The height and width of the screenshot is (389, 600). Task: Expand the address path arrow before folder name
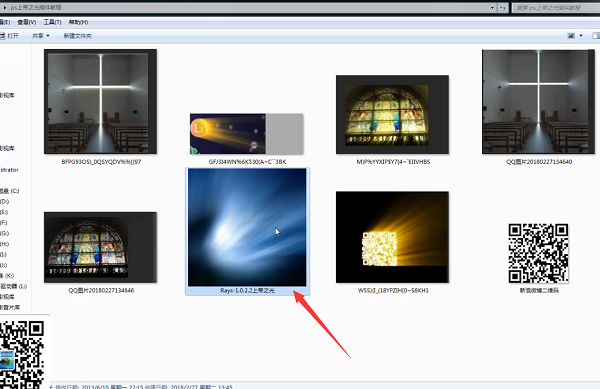coord(5,8)
